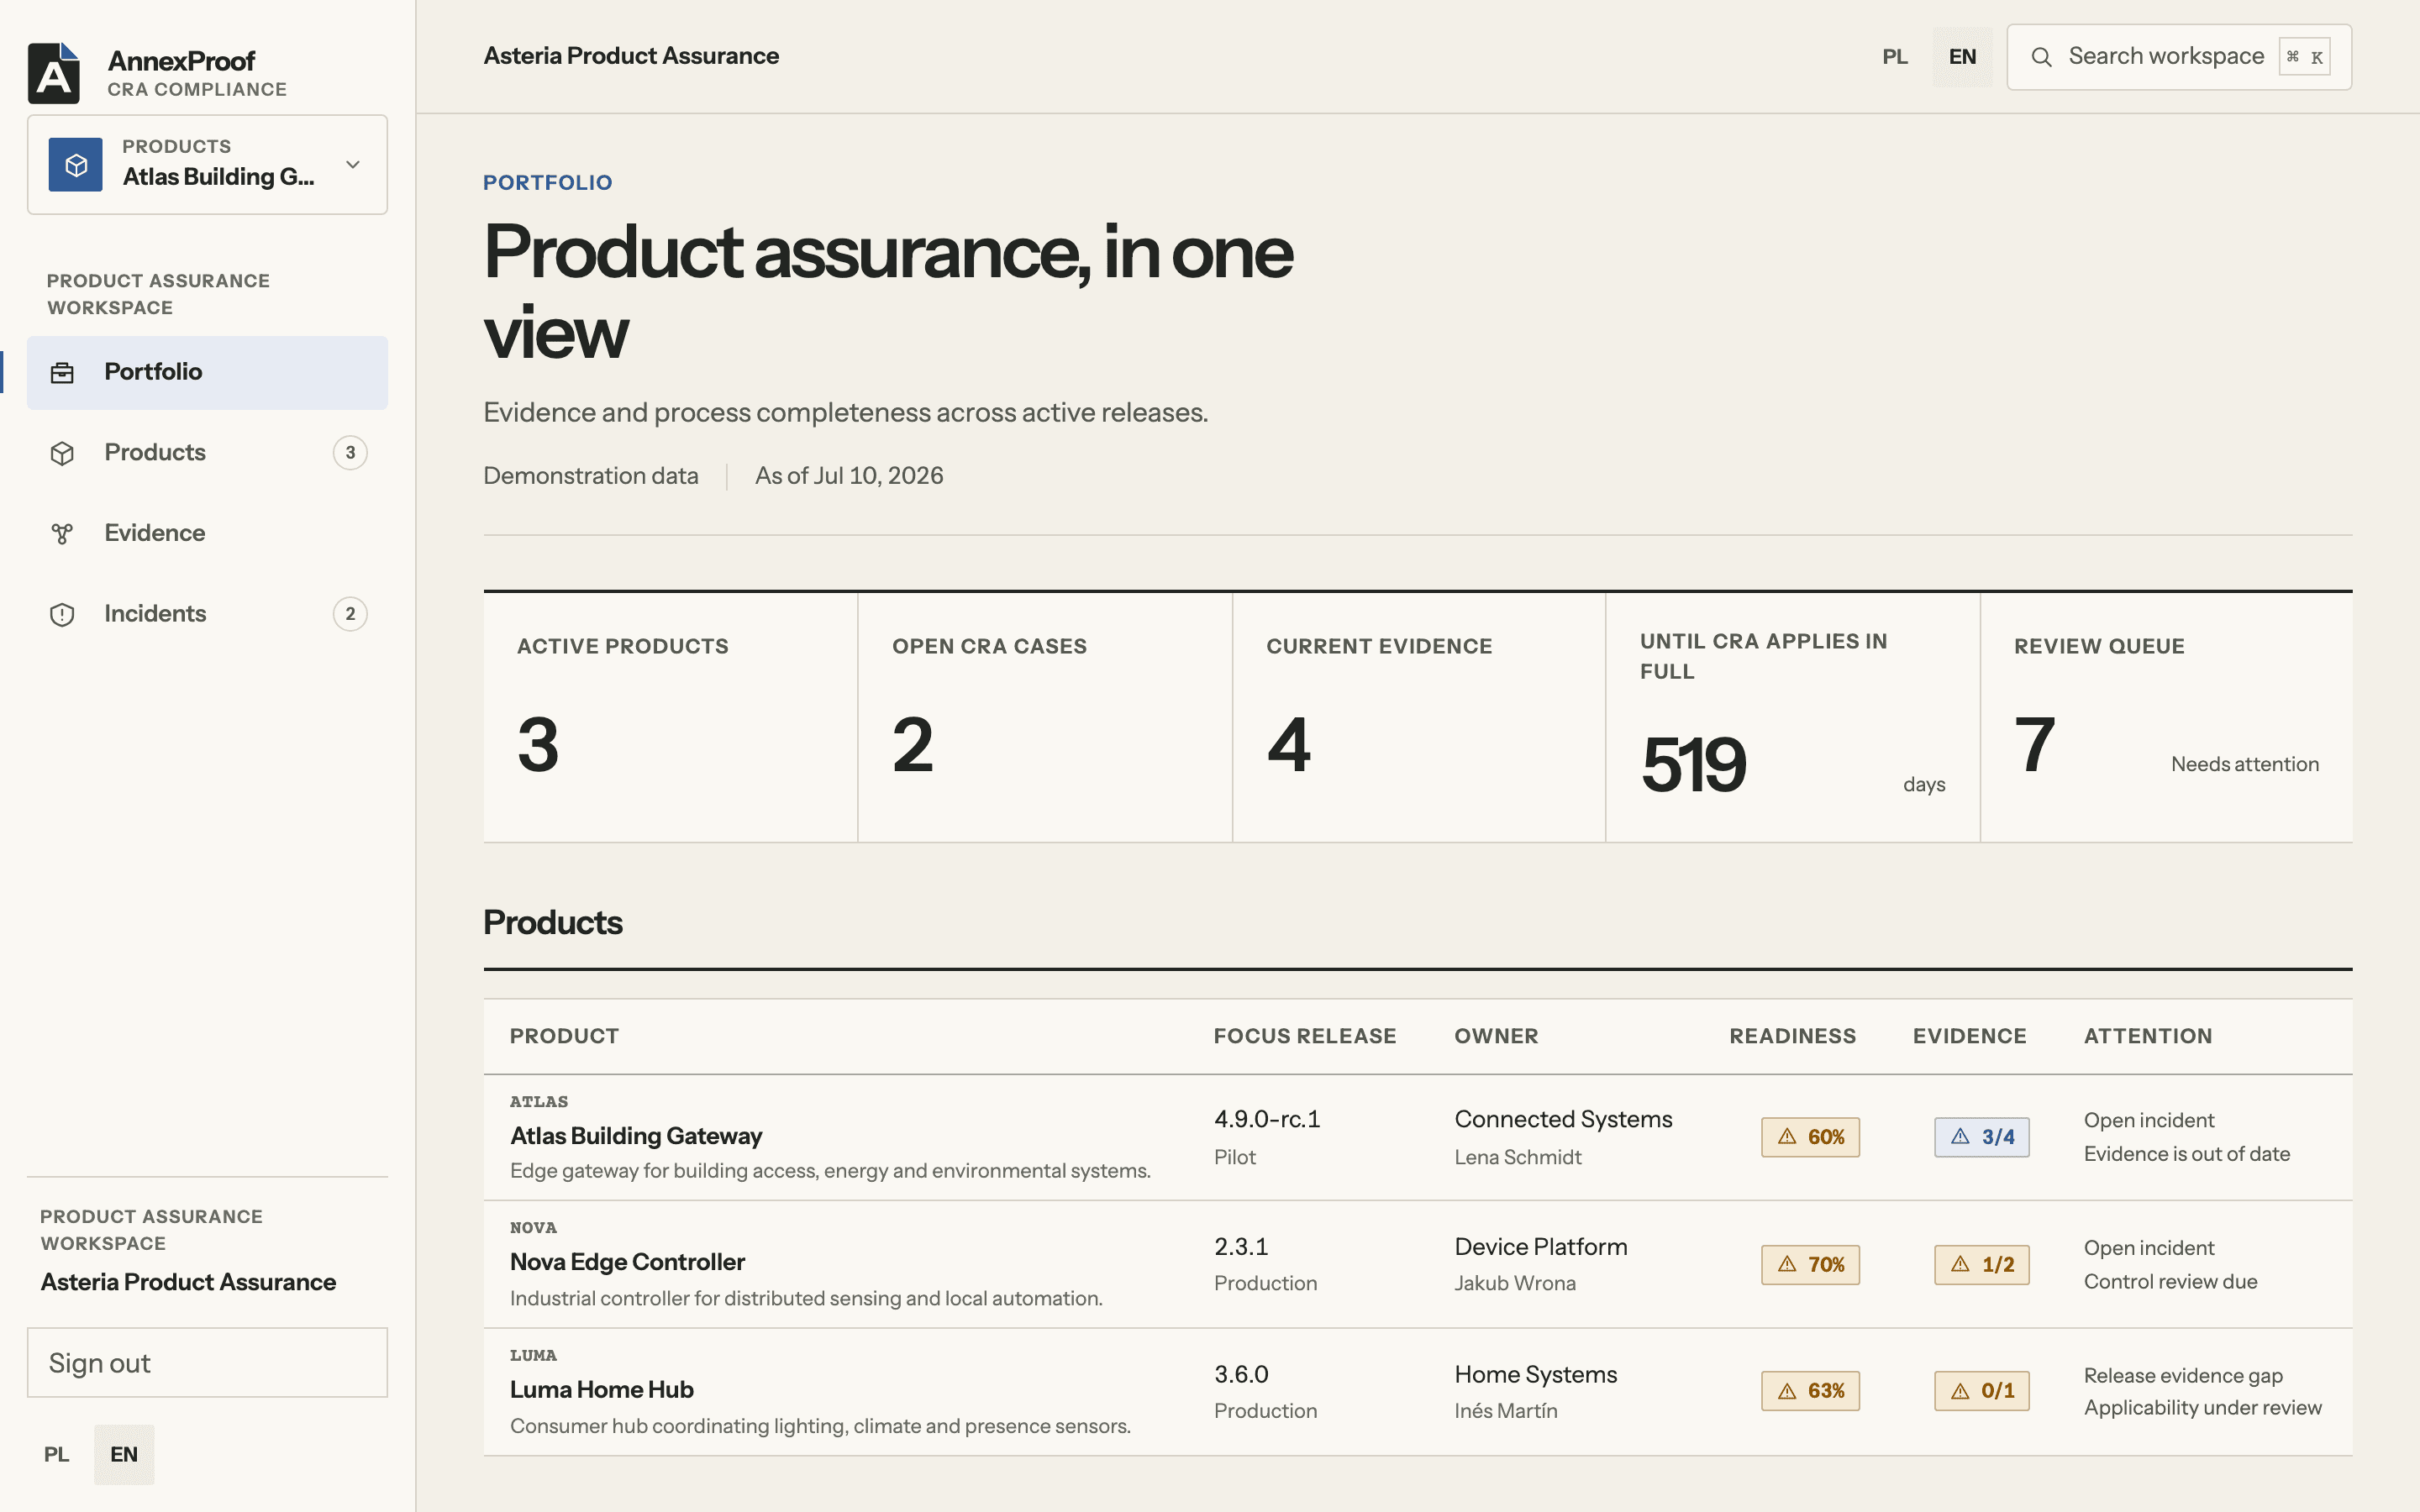Screen dimensions: 2420x1512
Task: Switch header language to PL
Action: (x=1895, y=57)
